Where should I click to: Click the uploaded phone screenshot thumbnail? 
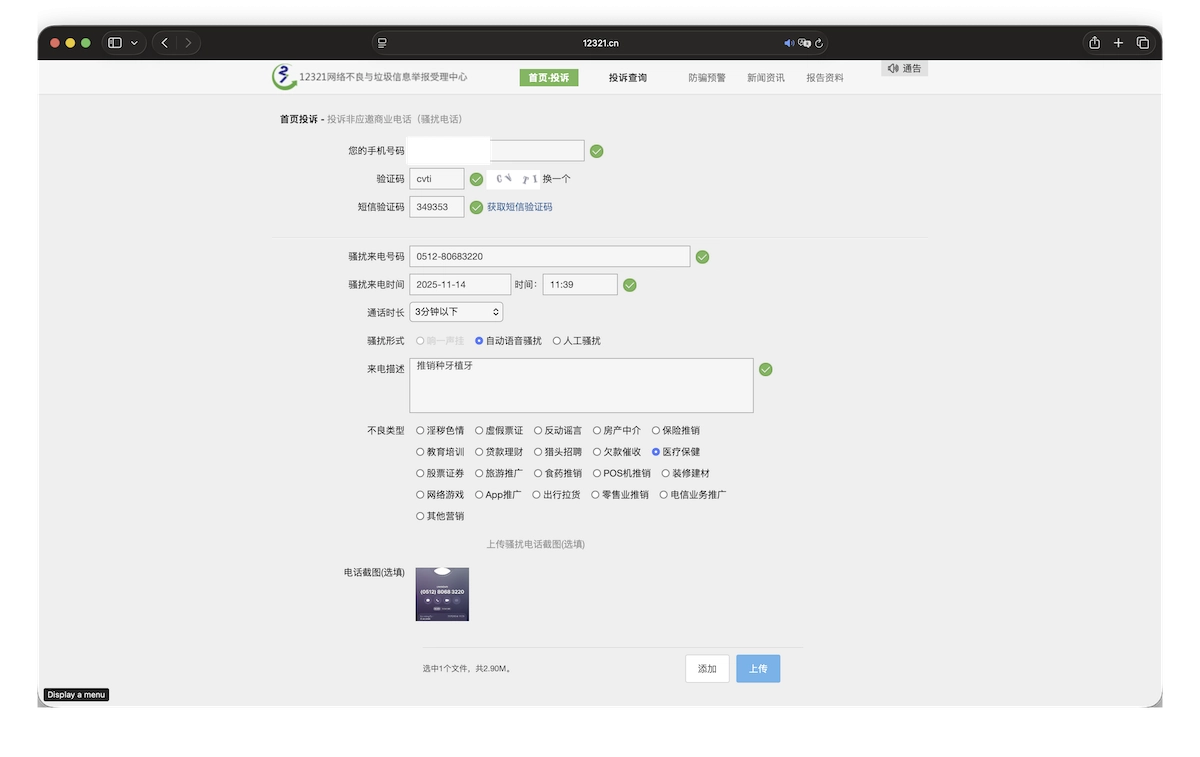pyautogui.click(x=442, y=594)
